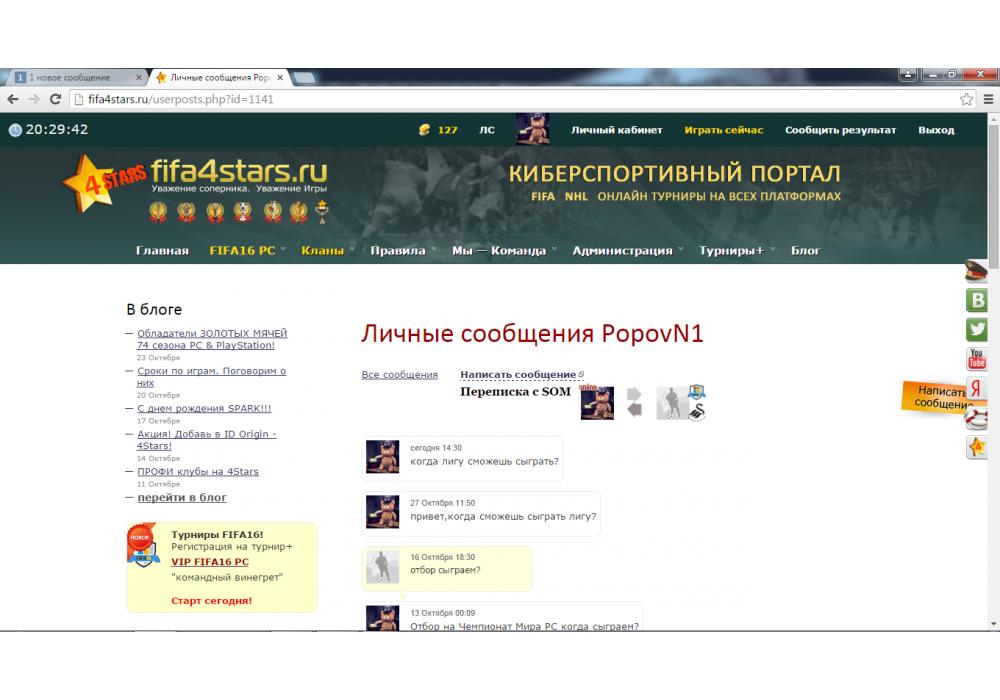Open the VK social sidebar icon

977,300
